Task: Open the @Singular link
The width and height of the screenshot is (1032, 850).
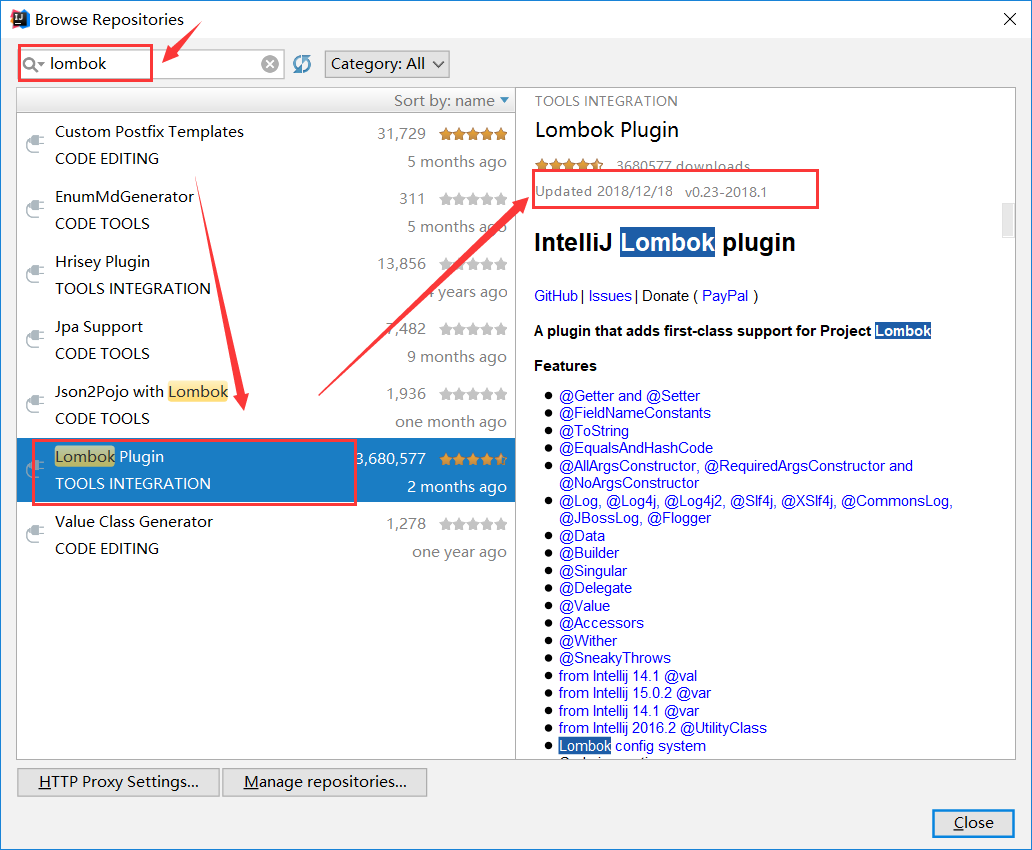Action: pyautogui.click(x=592, y=571)
